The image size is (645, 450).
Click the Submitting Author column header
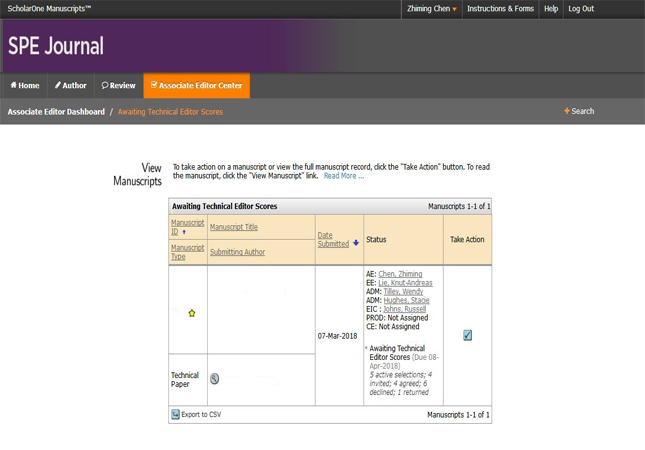coord(237,252)
